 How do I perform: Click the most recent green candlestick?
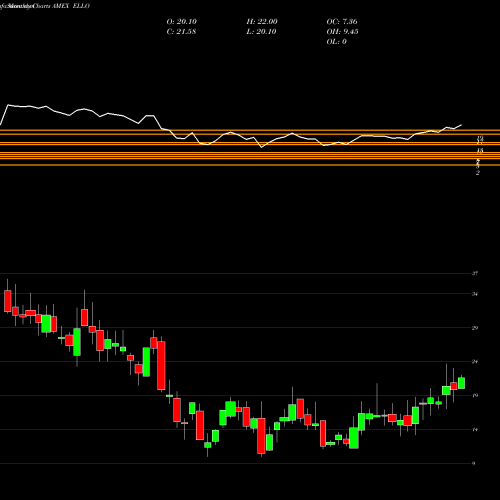(x=461, y=383)
